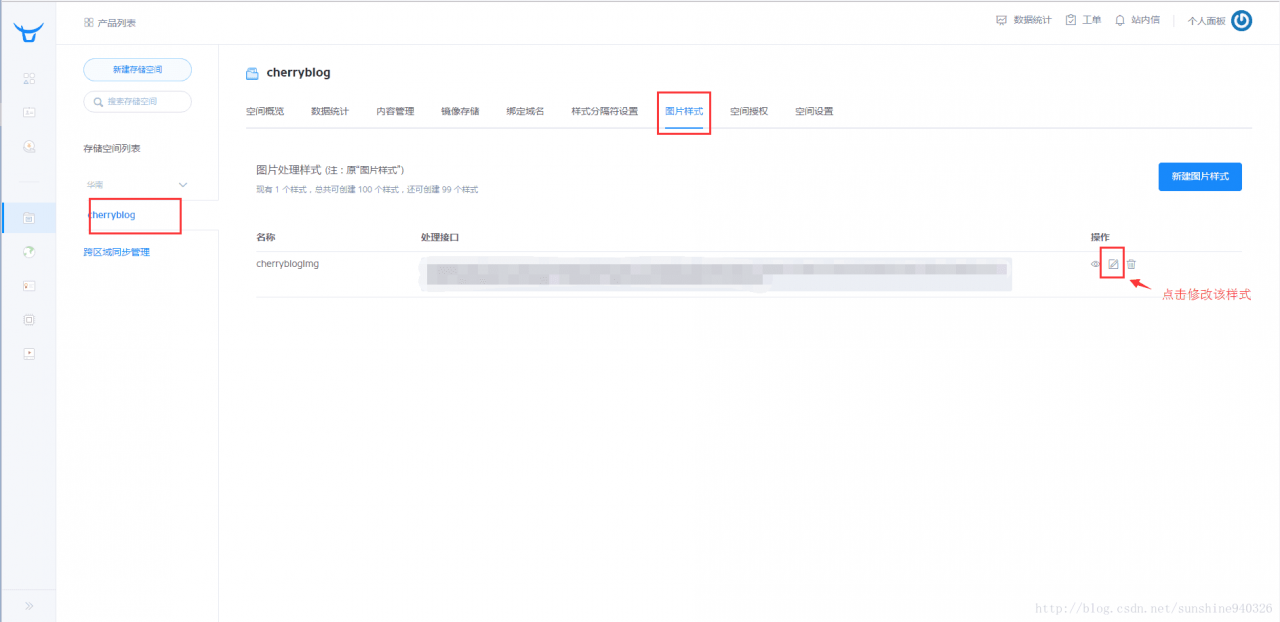The image size is (1280, 622).
Task: Click 新建图片样式 button
Action: (x=1200, y=176)
